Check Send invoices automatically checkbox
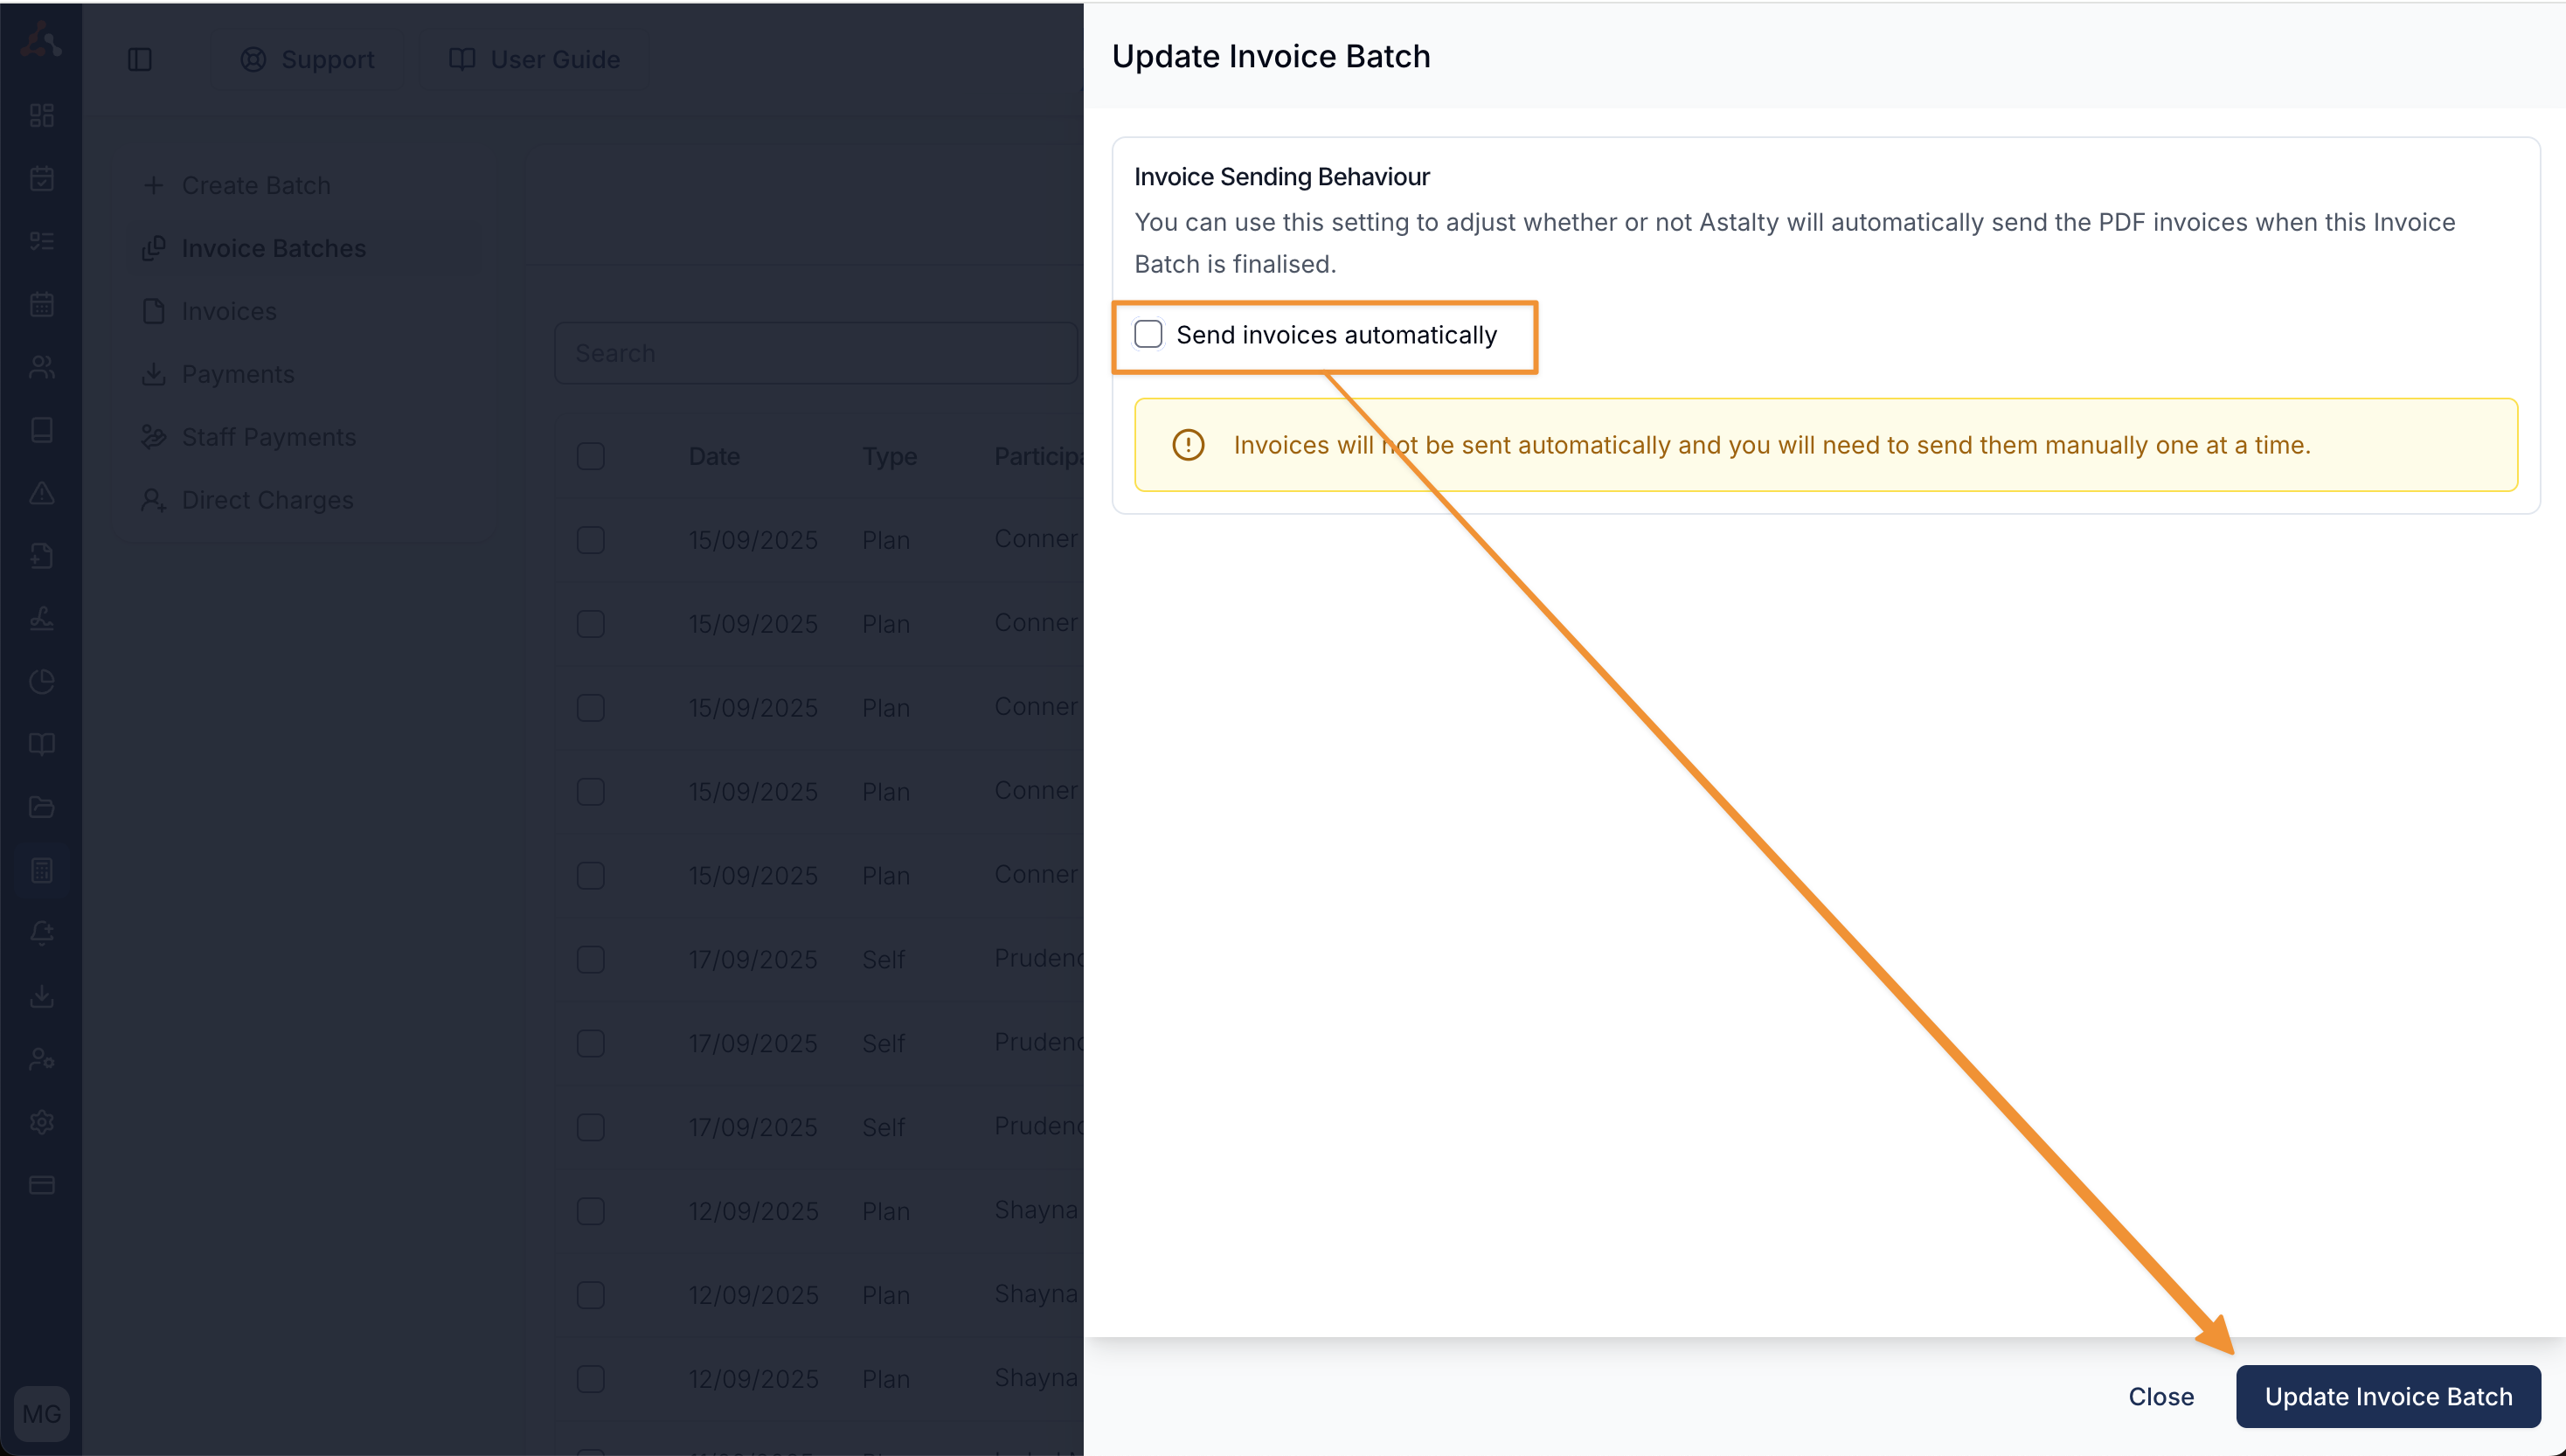 coord(1148,334)
